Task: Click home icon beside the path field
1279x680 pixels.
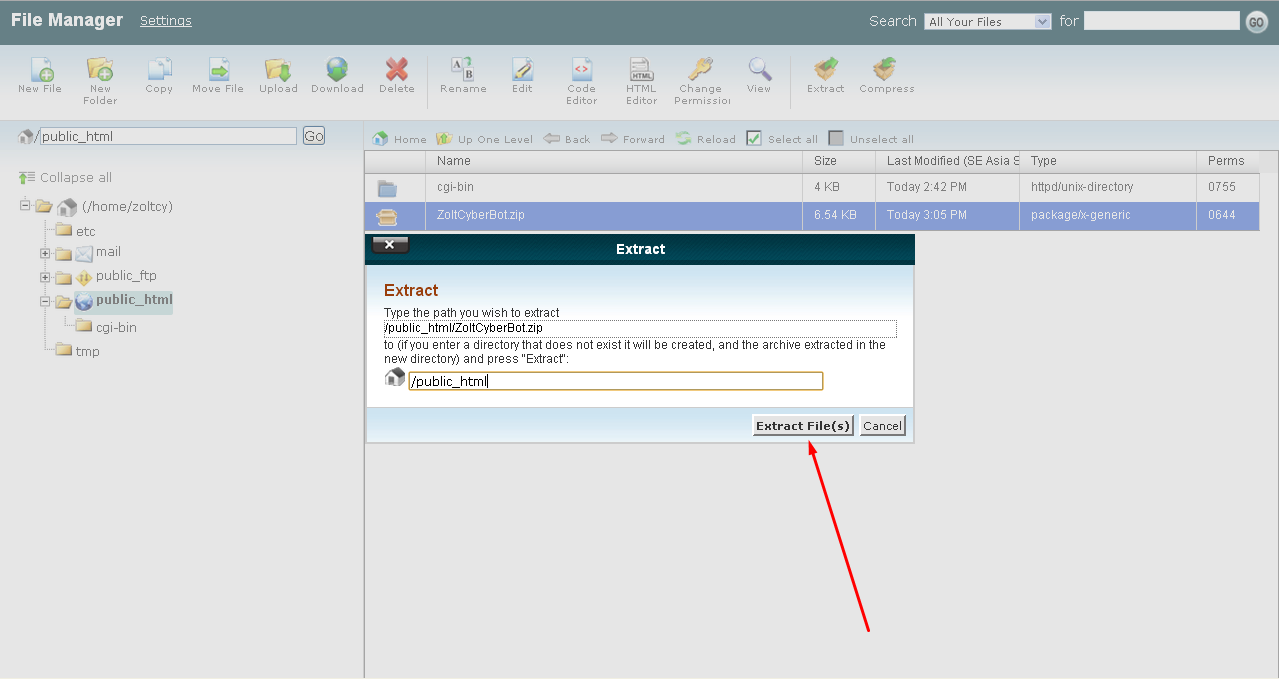Action: [26, 136]
